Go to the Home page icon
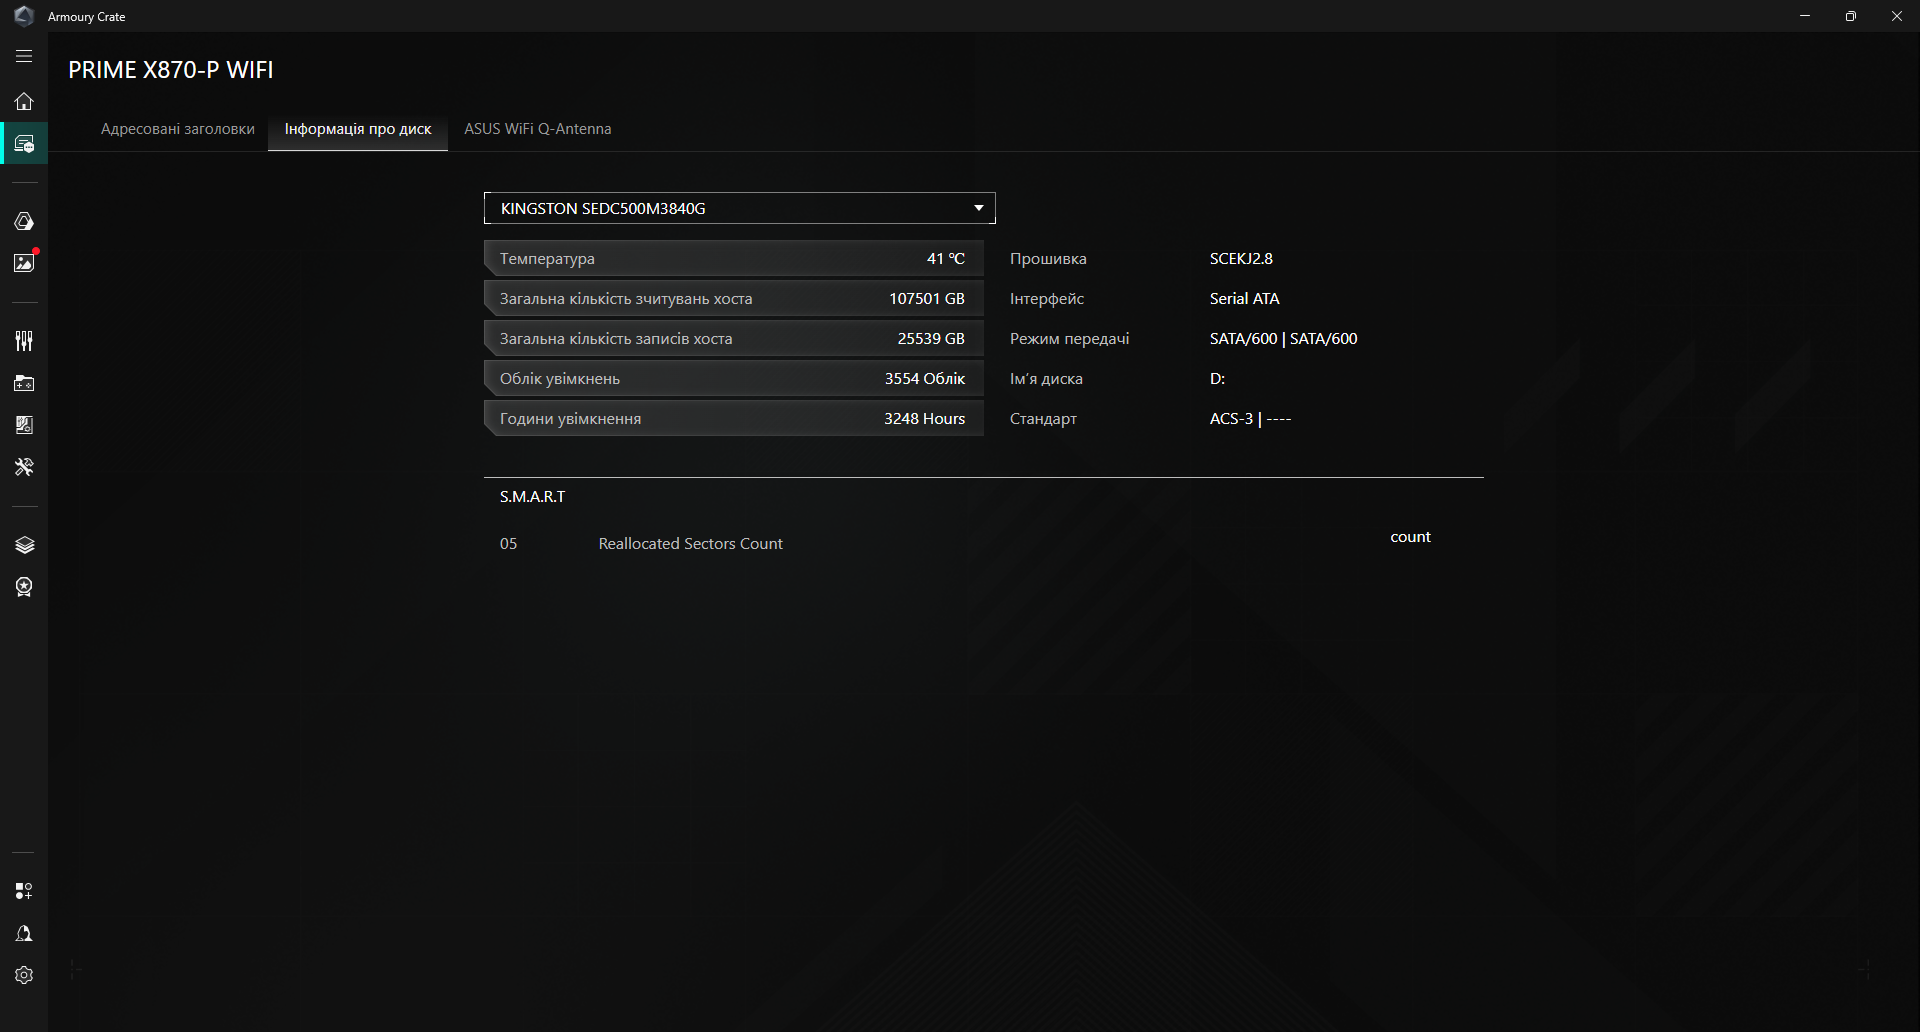 coord(24,101)
